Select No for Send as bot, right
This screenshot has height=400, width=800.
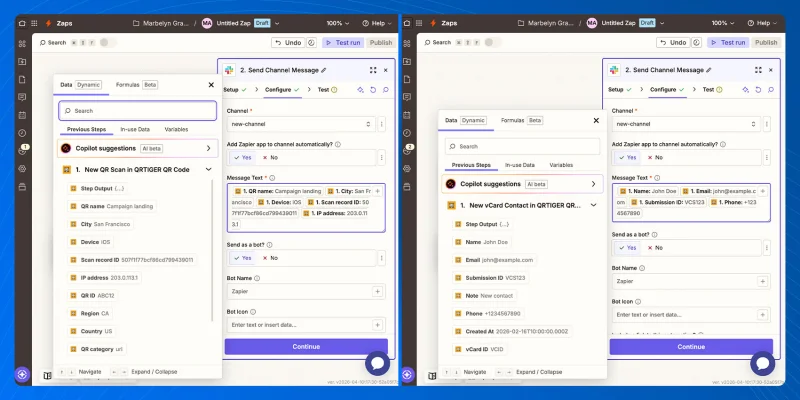click(655, 248)
